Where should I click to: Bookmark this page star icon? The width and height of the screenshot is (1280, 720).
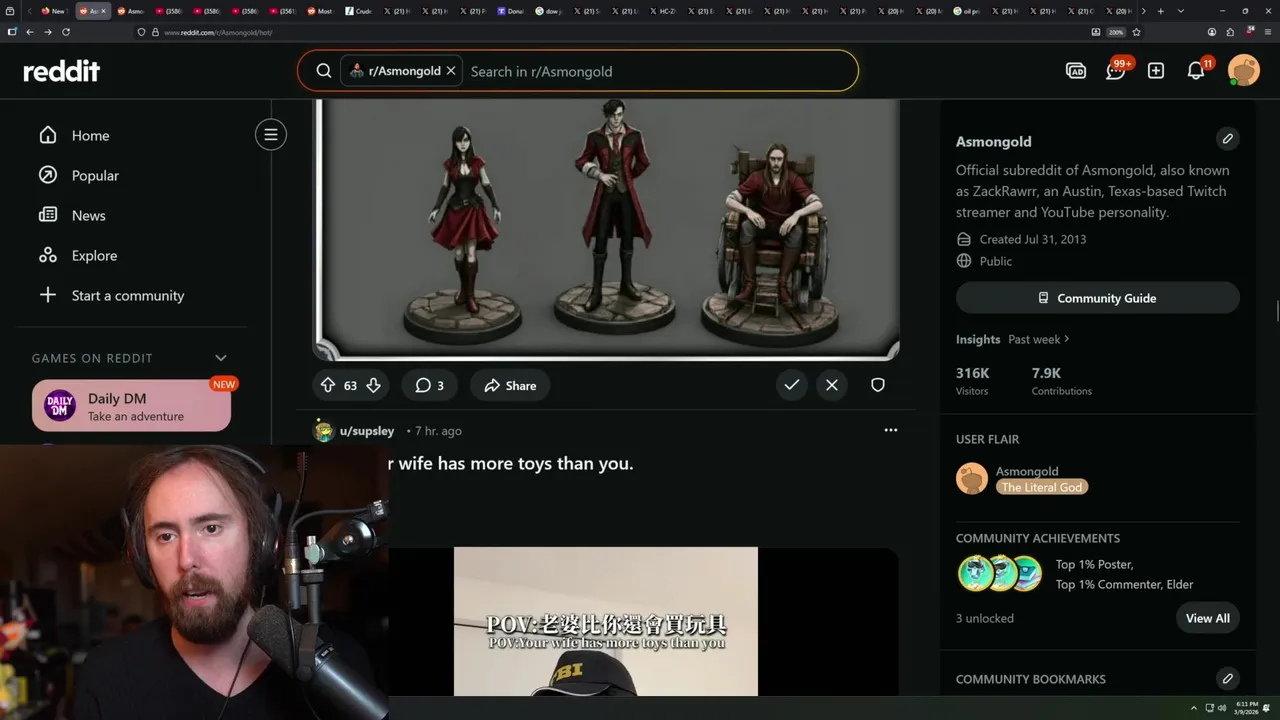point(1136,32)
